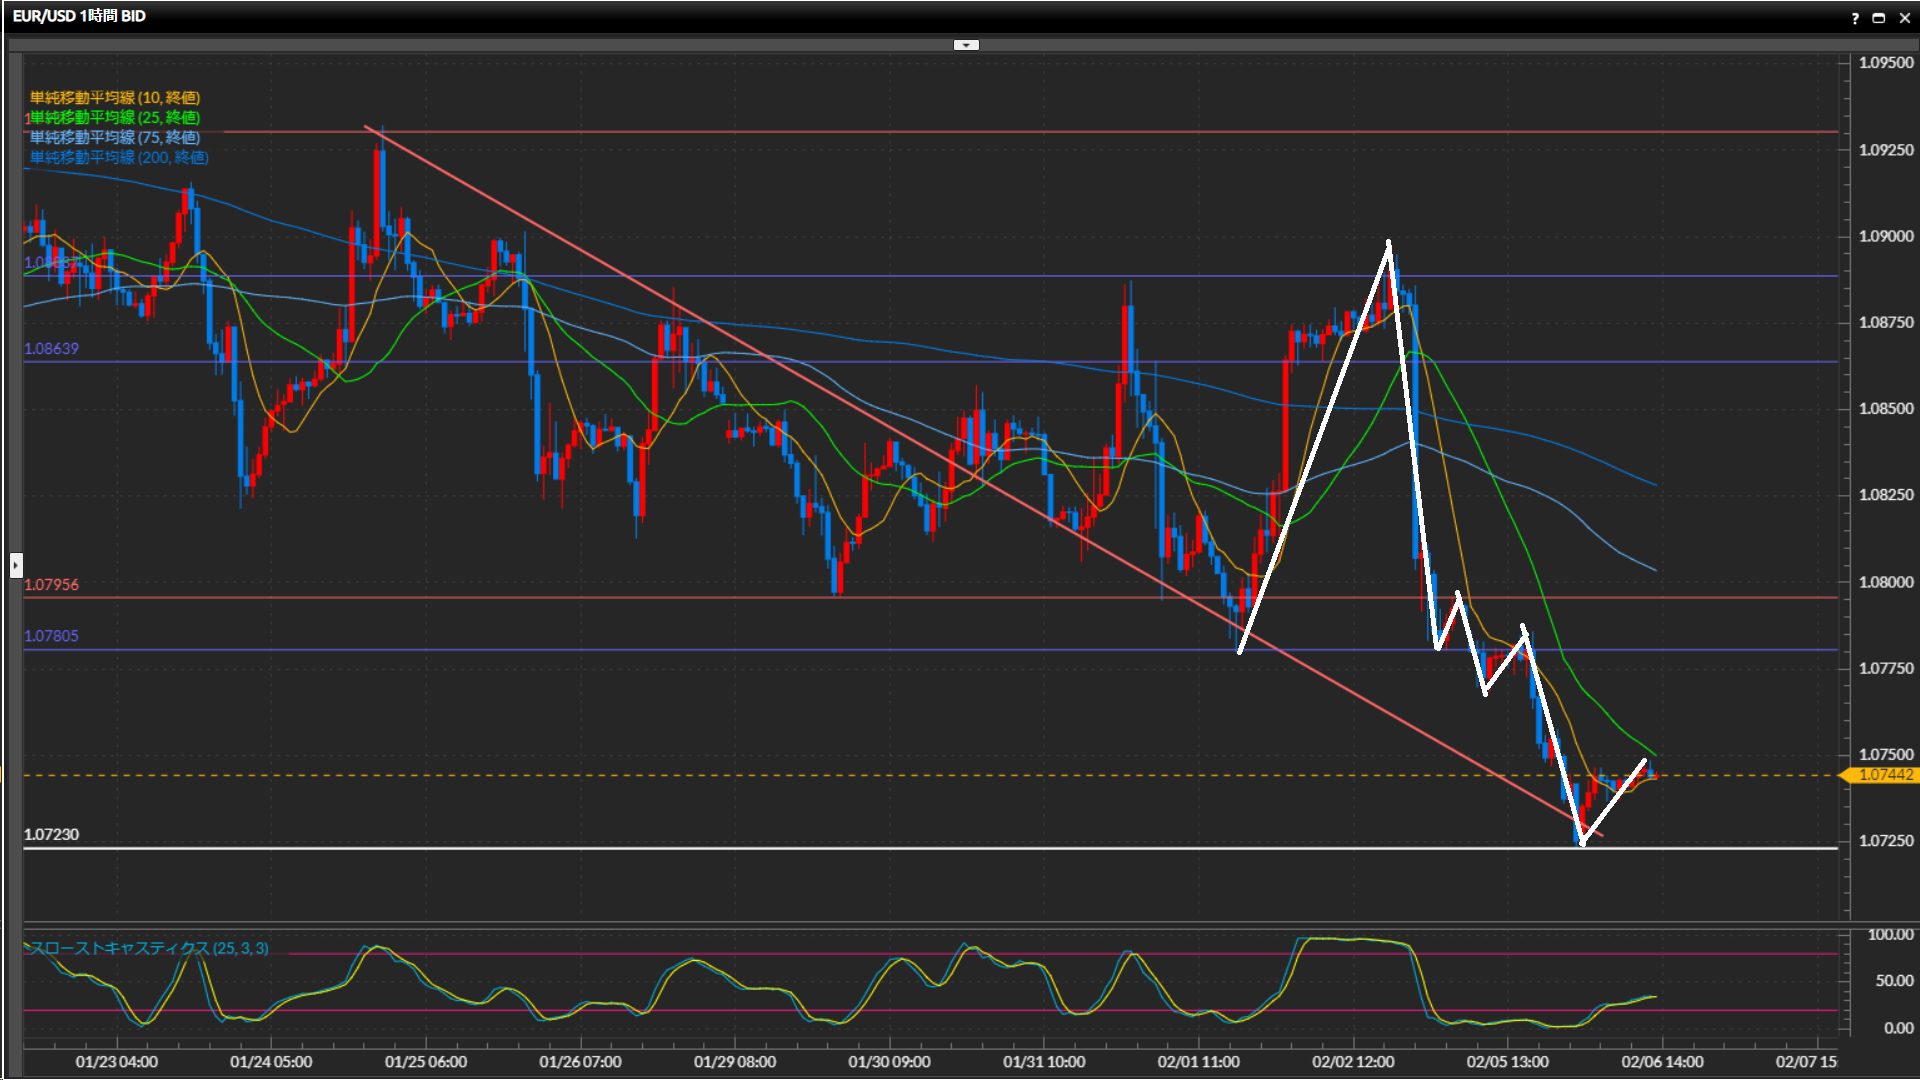This screenshot has width=1920, height=1080.
Task: Click the 75-period moving average label
Action: 115,137
